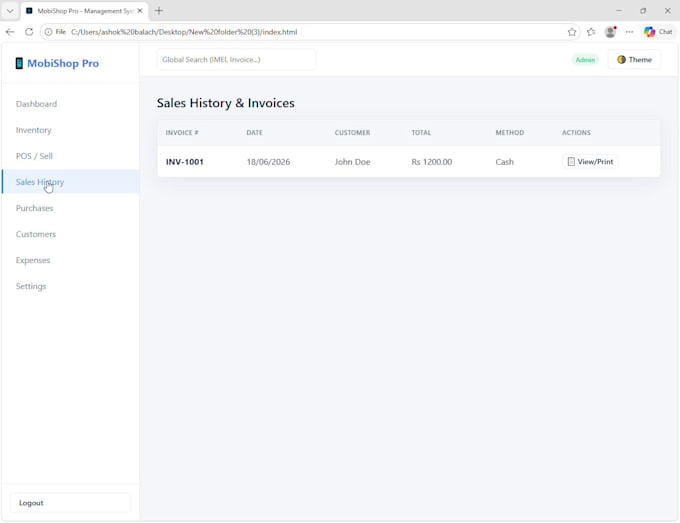Open the browser profile avatar
The height and width of the screenshot is (523, 680).
click(x=610, y=32)
